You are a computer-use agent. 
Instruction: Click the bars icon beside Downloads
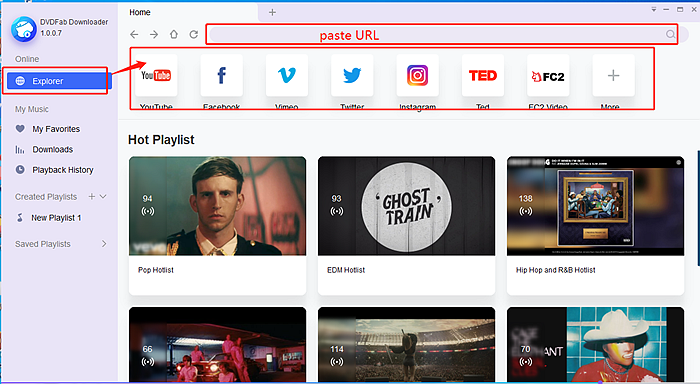coord(20,150)
